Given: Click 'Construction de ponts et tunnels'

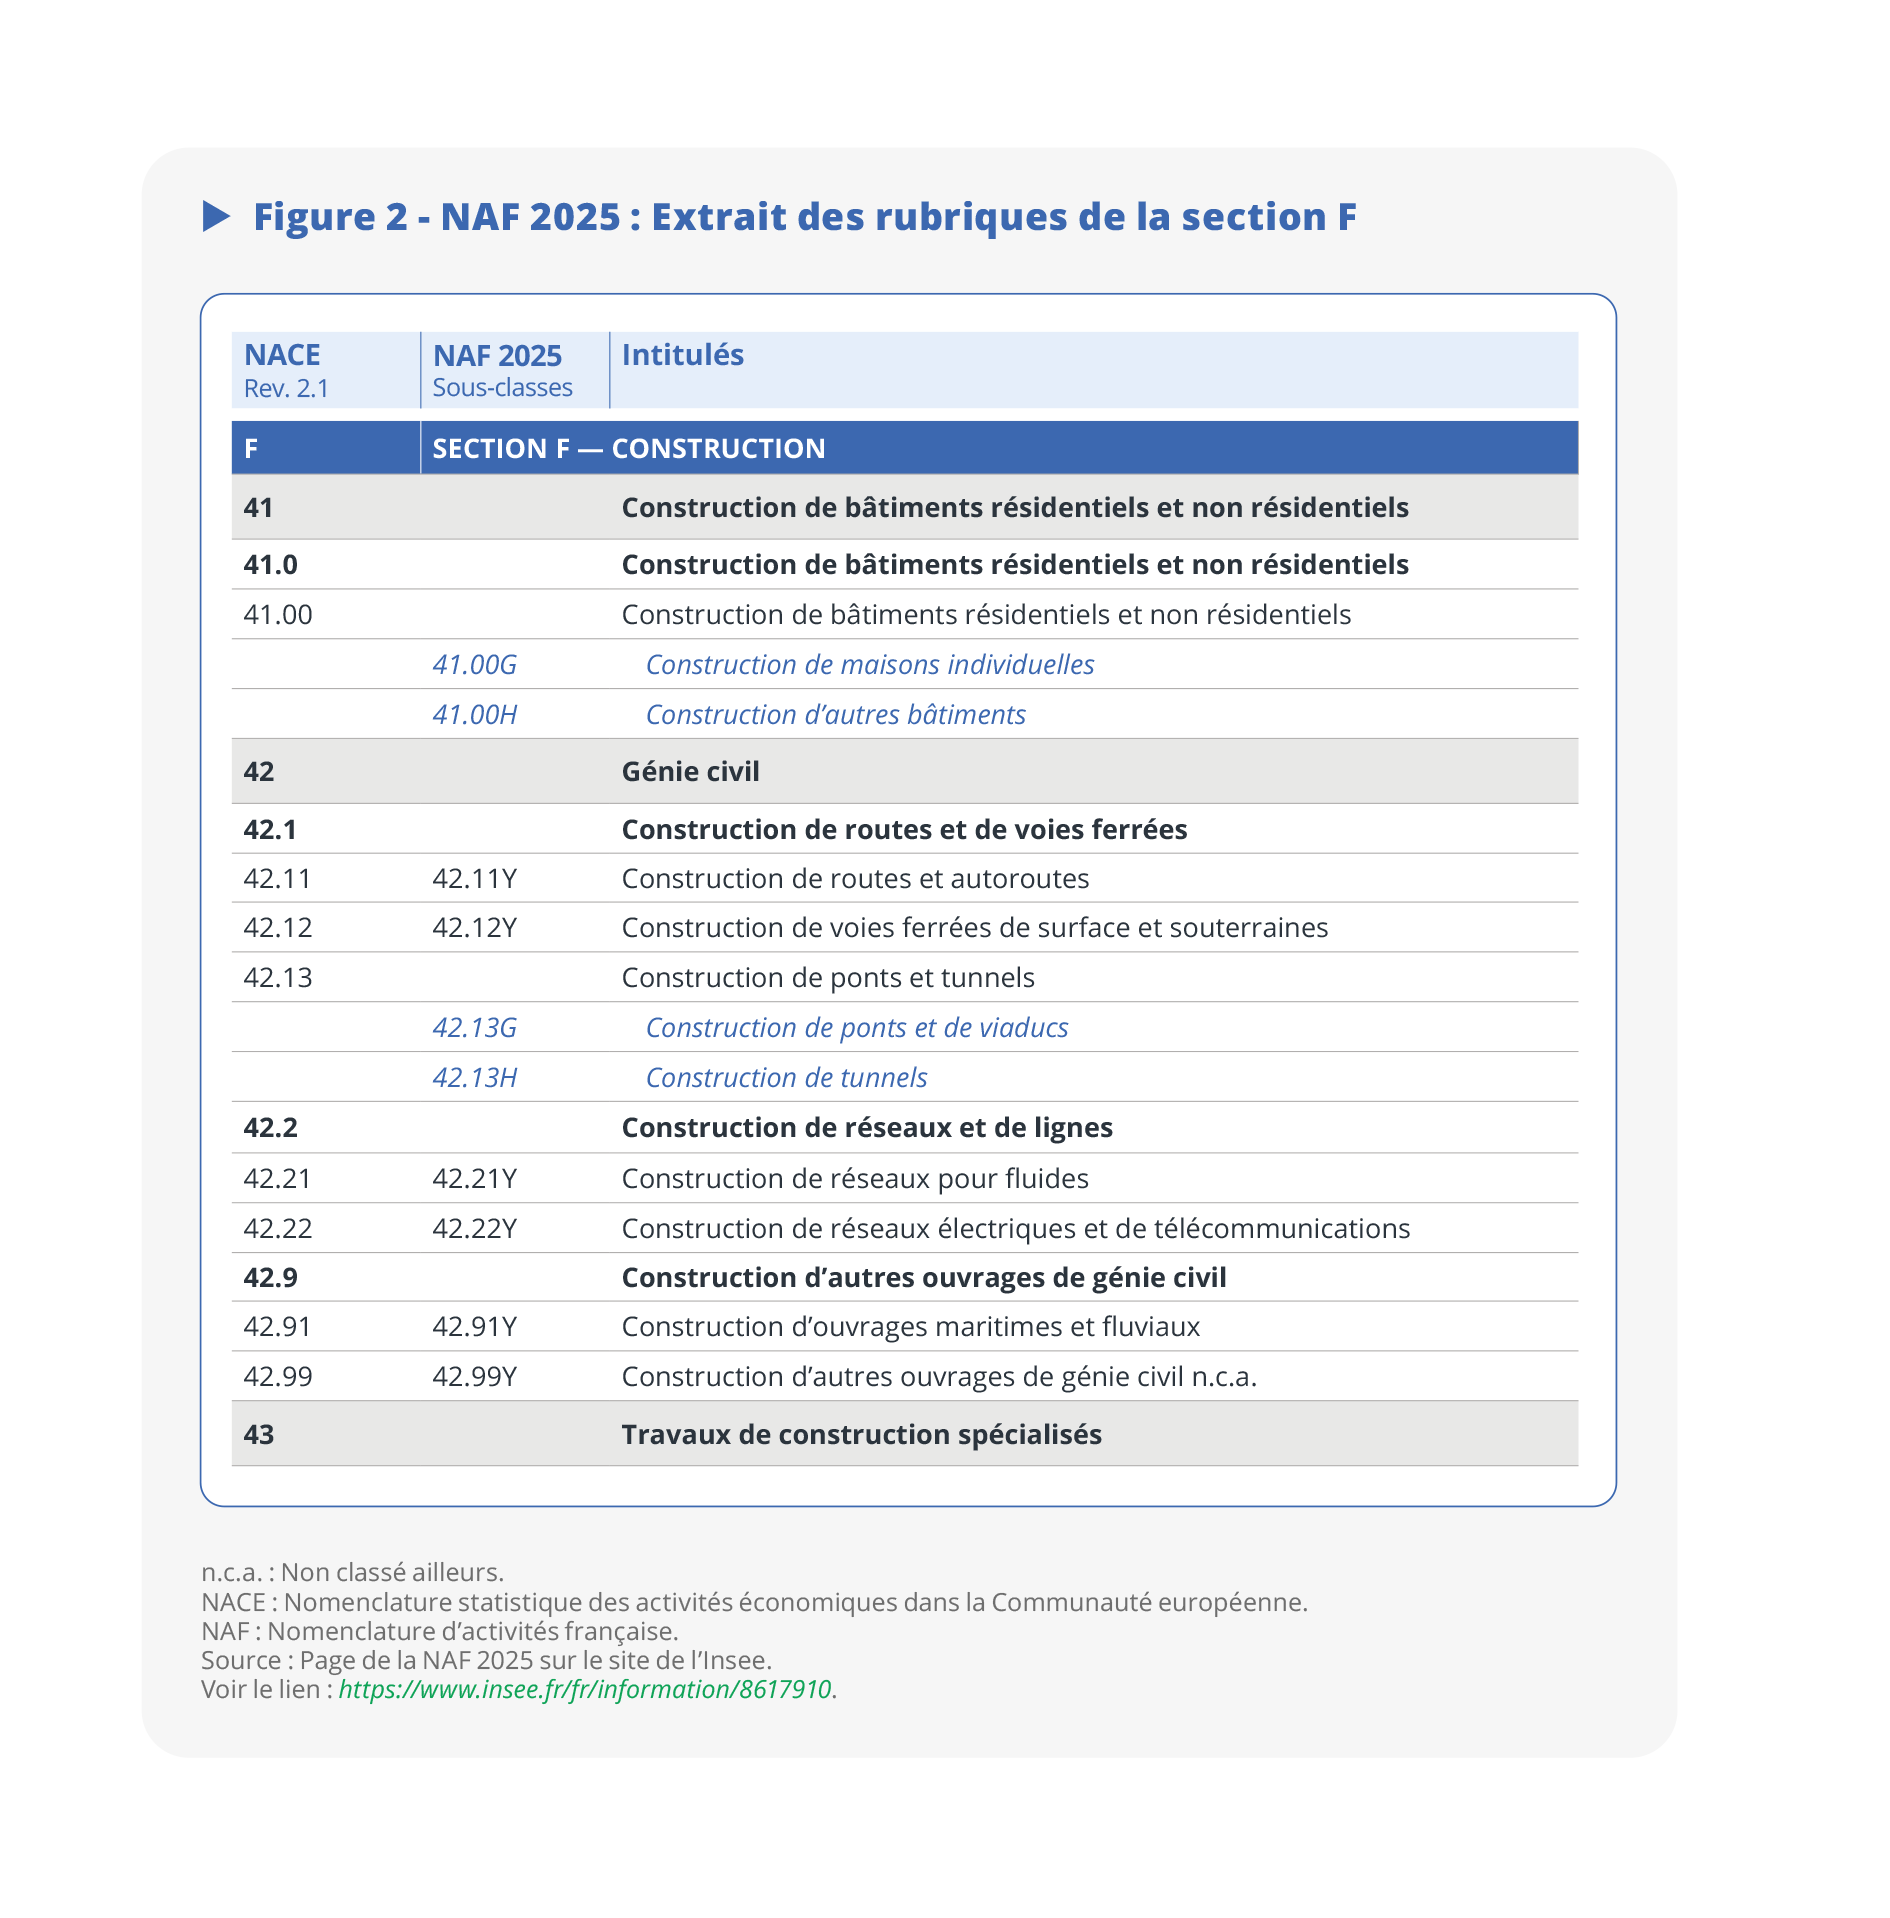Looking at the screenshot, I should tap(828, 977).
